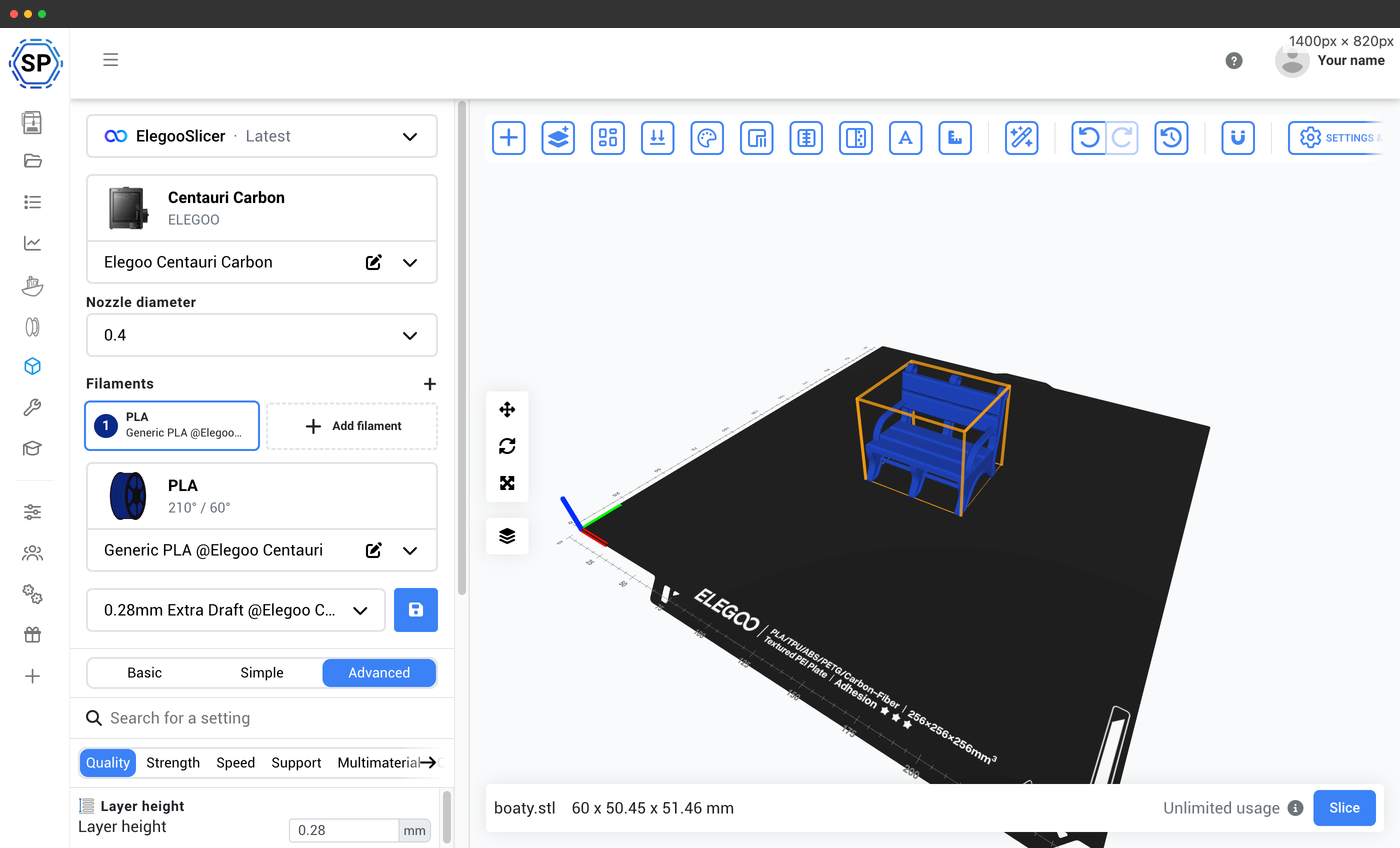Switch to Simple settings mode
1400x848 pixels.
(262, 673)
